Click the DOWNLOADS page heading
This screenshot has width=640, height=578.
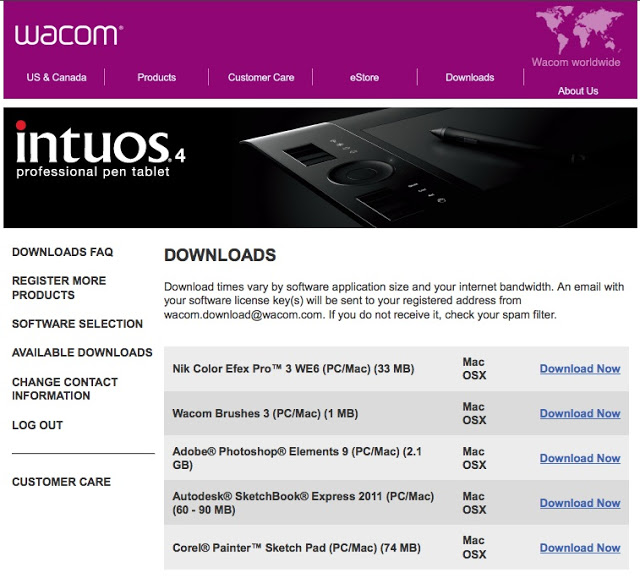pyautogui.click(x=220, y=256)
